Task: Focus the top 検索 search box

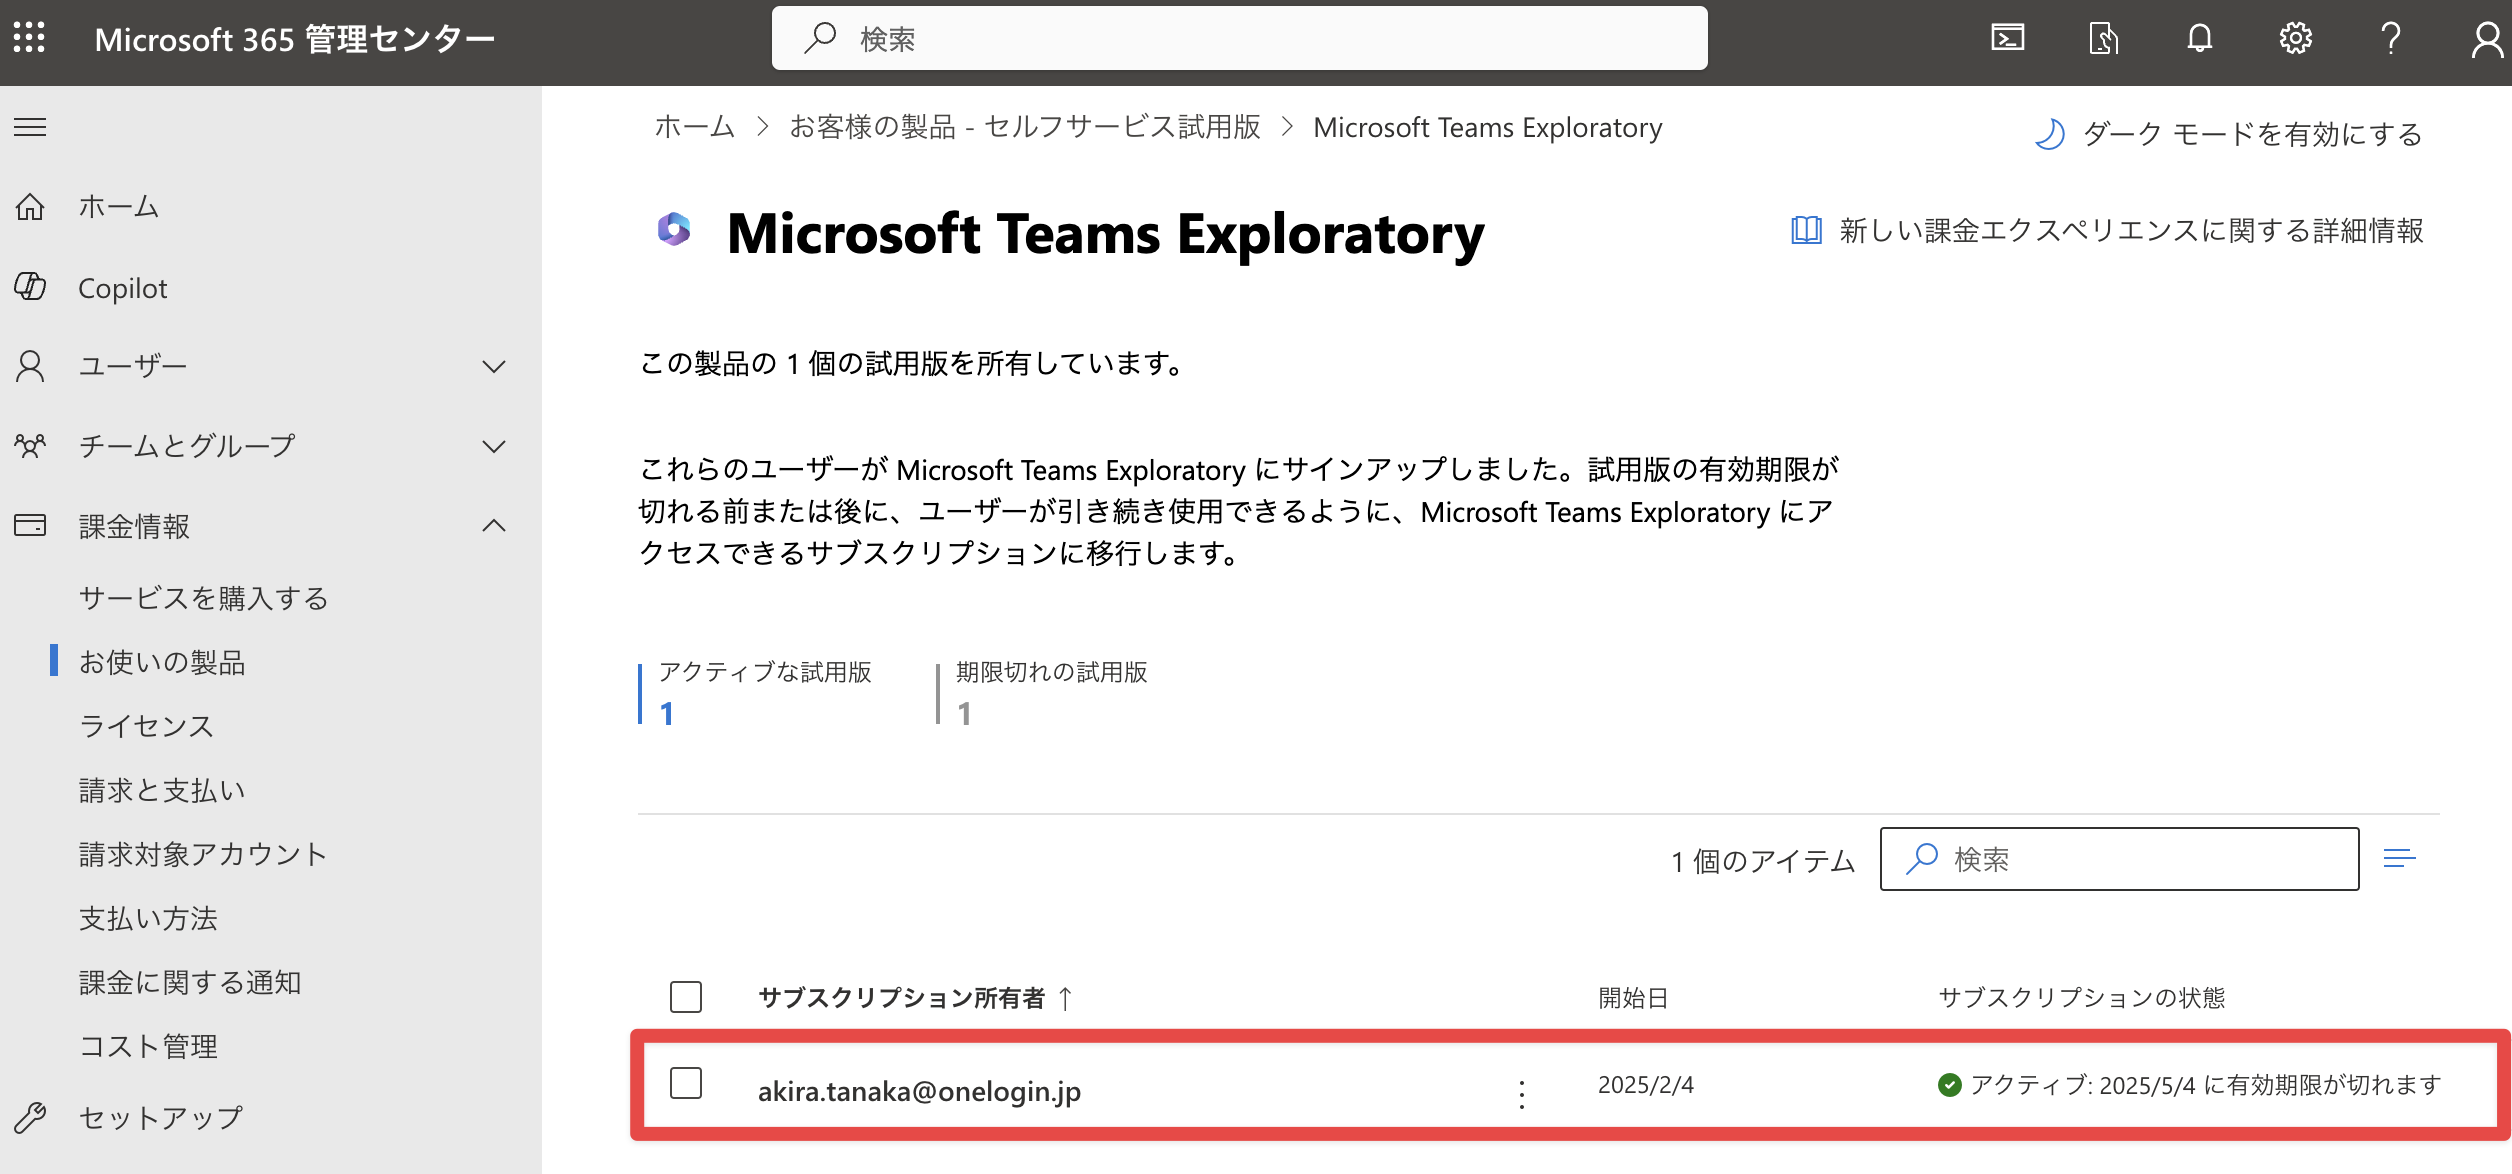Action: 1240,38
